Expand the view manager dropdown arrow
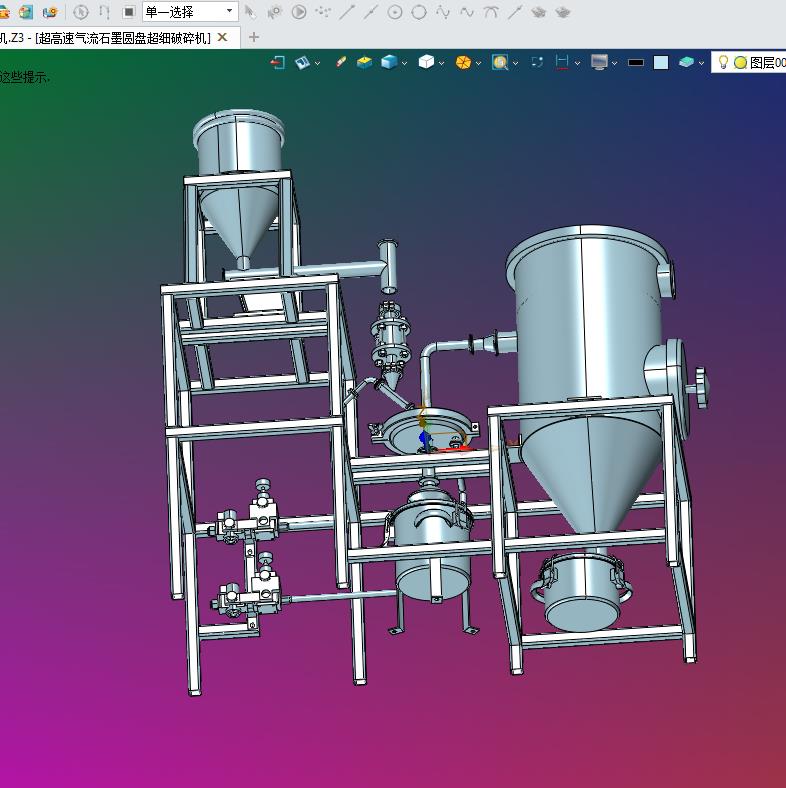The width and height of the screenshot is (786, 788). 317,63
